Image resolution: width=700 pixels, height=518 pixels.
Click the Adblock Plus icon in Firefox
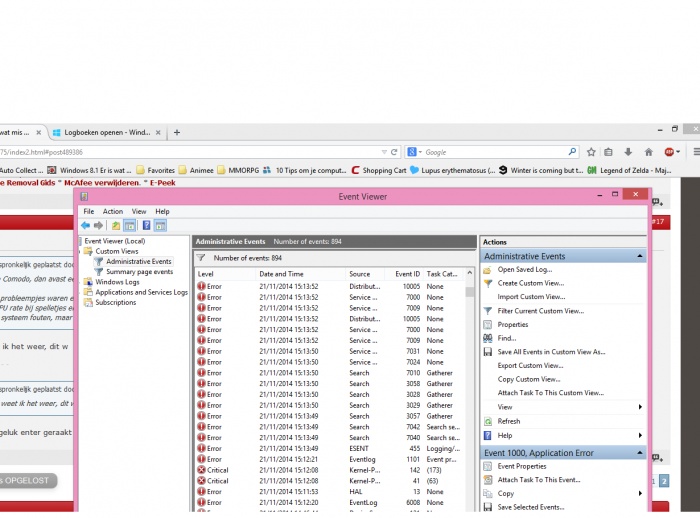(x=669, y=152)
